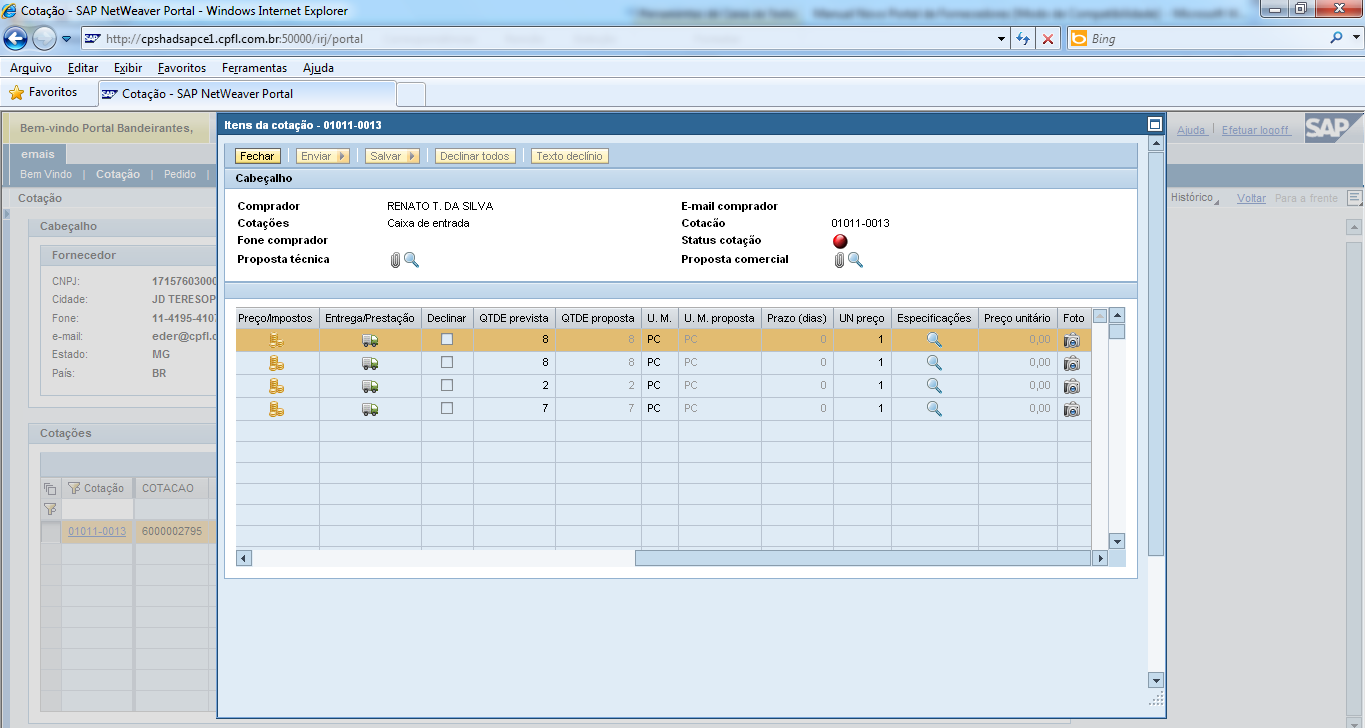
Task: Check Declinar box in second row
Action: 447,362
